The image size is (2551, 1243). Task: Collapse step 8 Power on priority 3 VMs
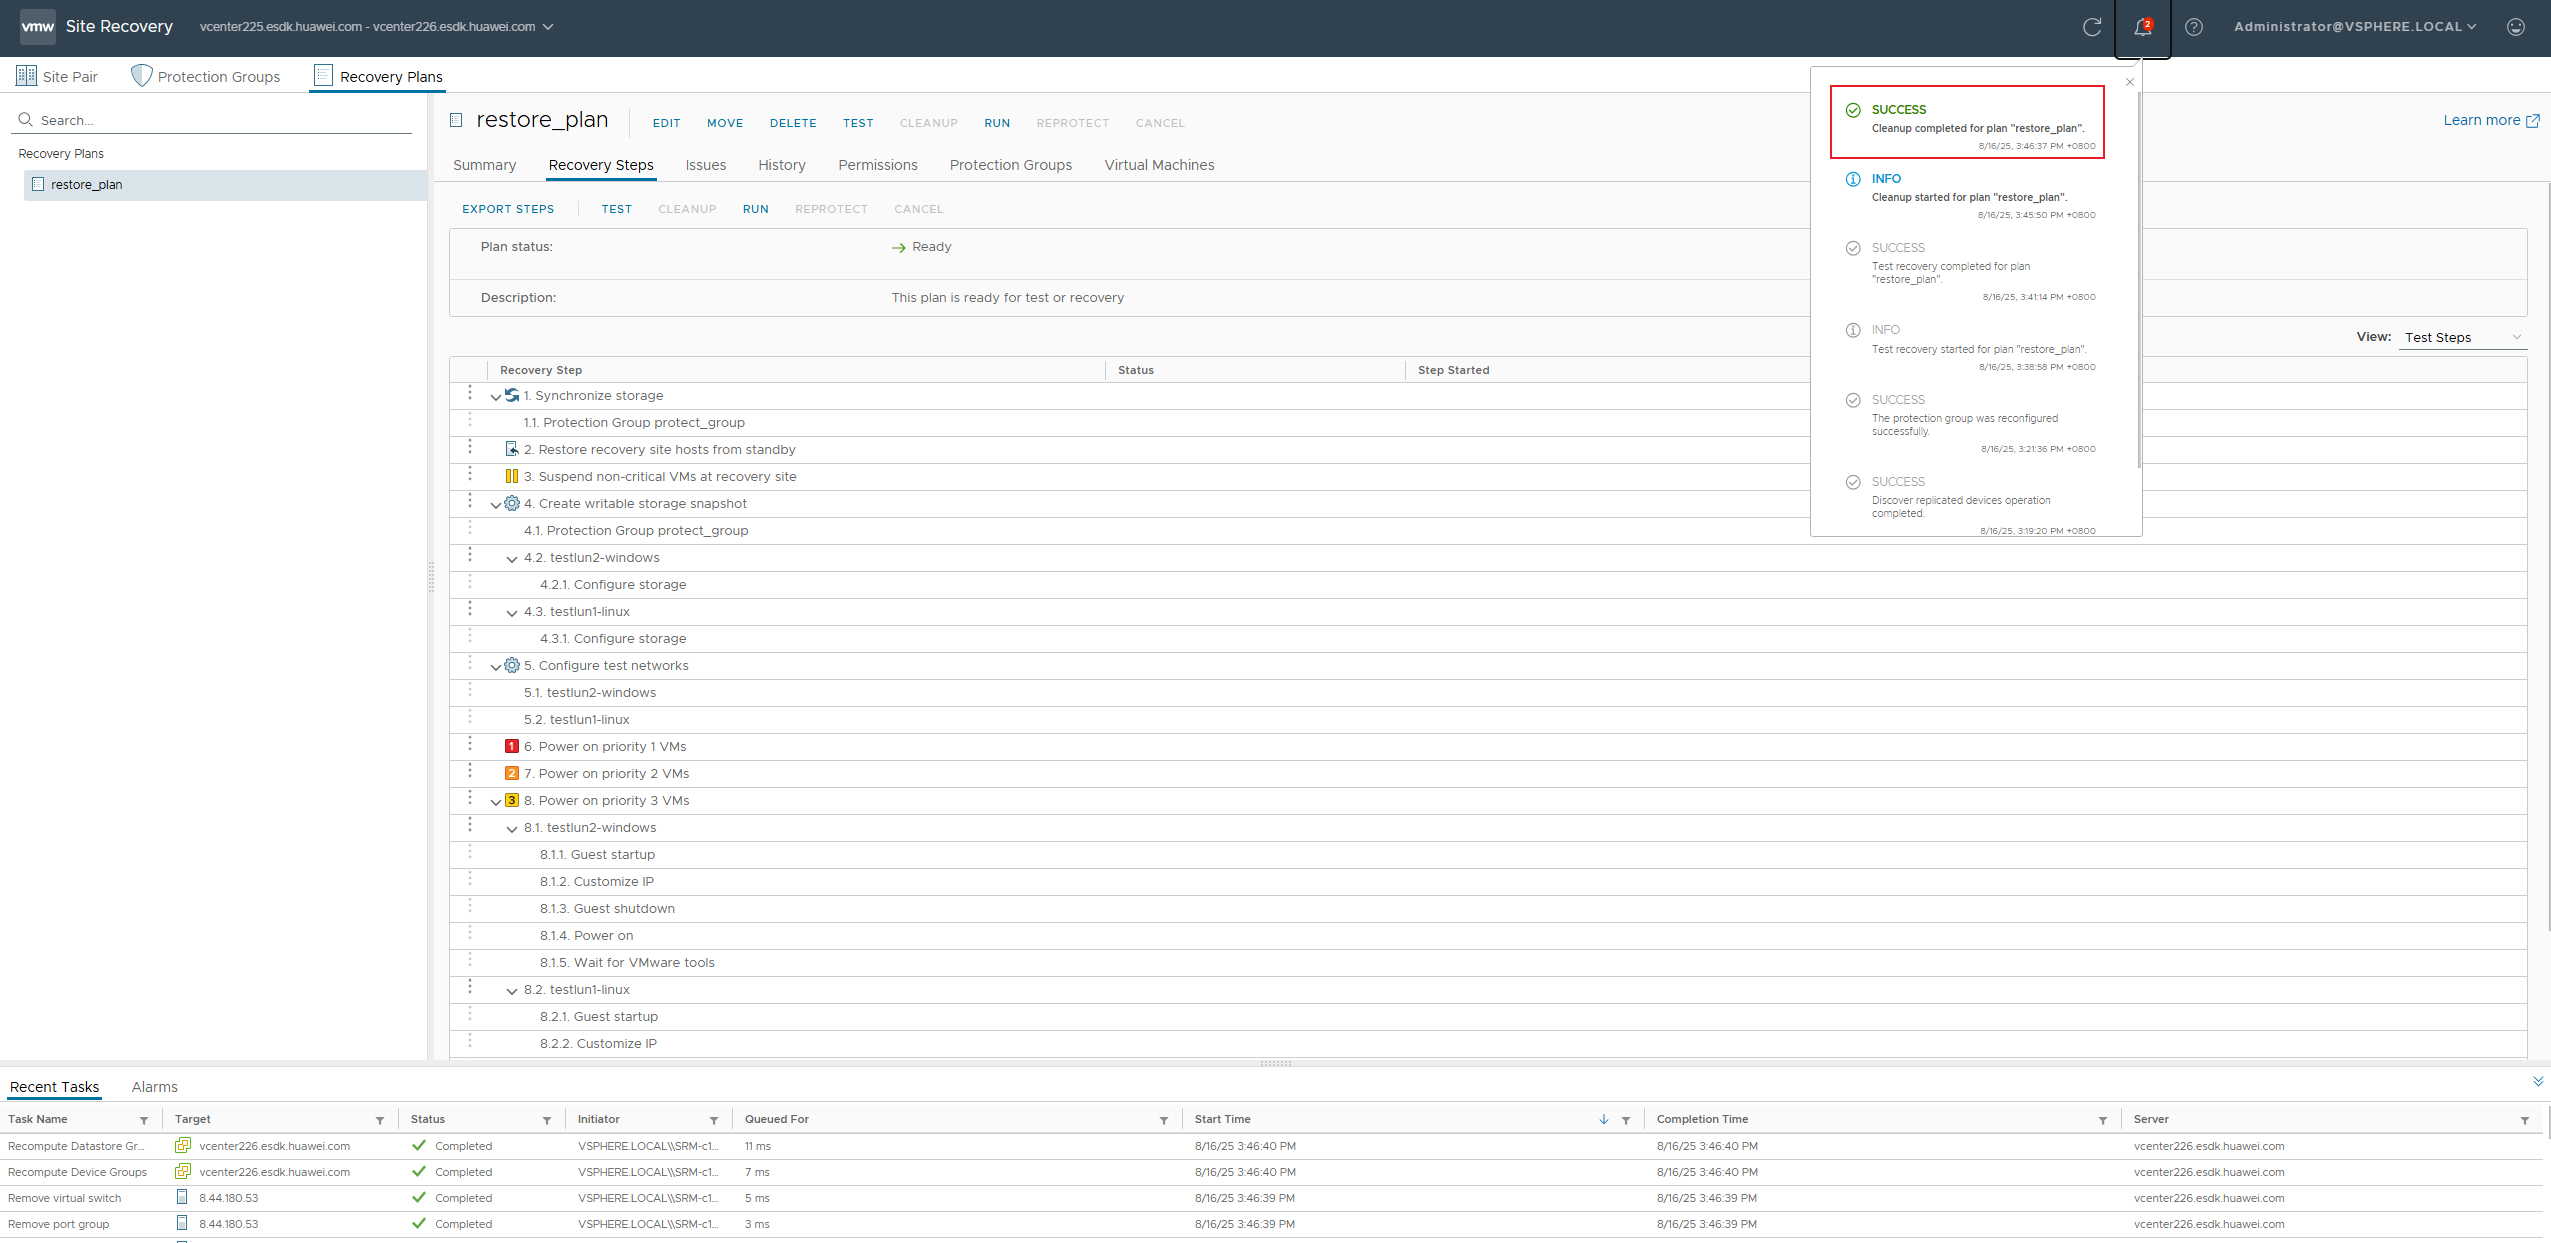click(x=496, y=802)
